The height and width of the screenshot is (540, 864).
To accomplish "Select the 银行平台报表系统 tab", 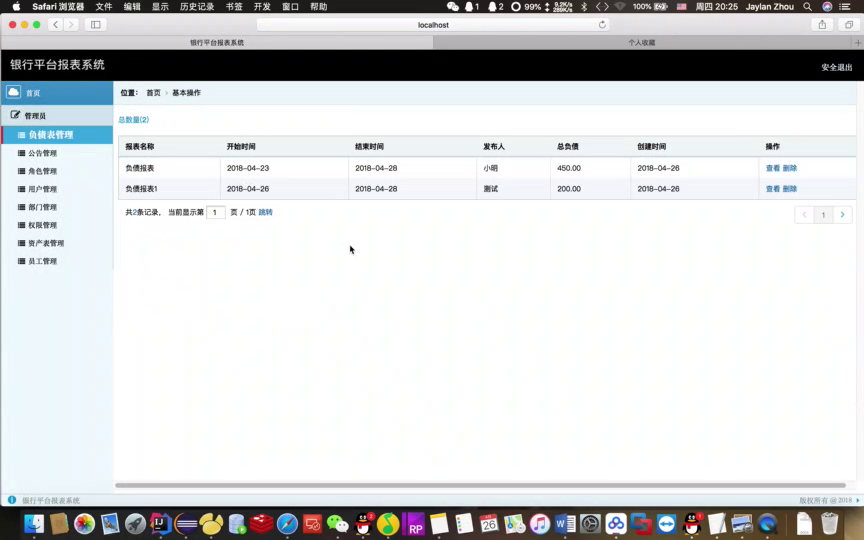I will pyautogui.click(x=217, y=42).
